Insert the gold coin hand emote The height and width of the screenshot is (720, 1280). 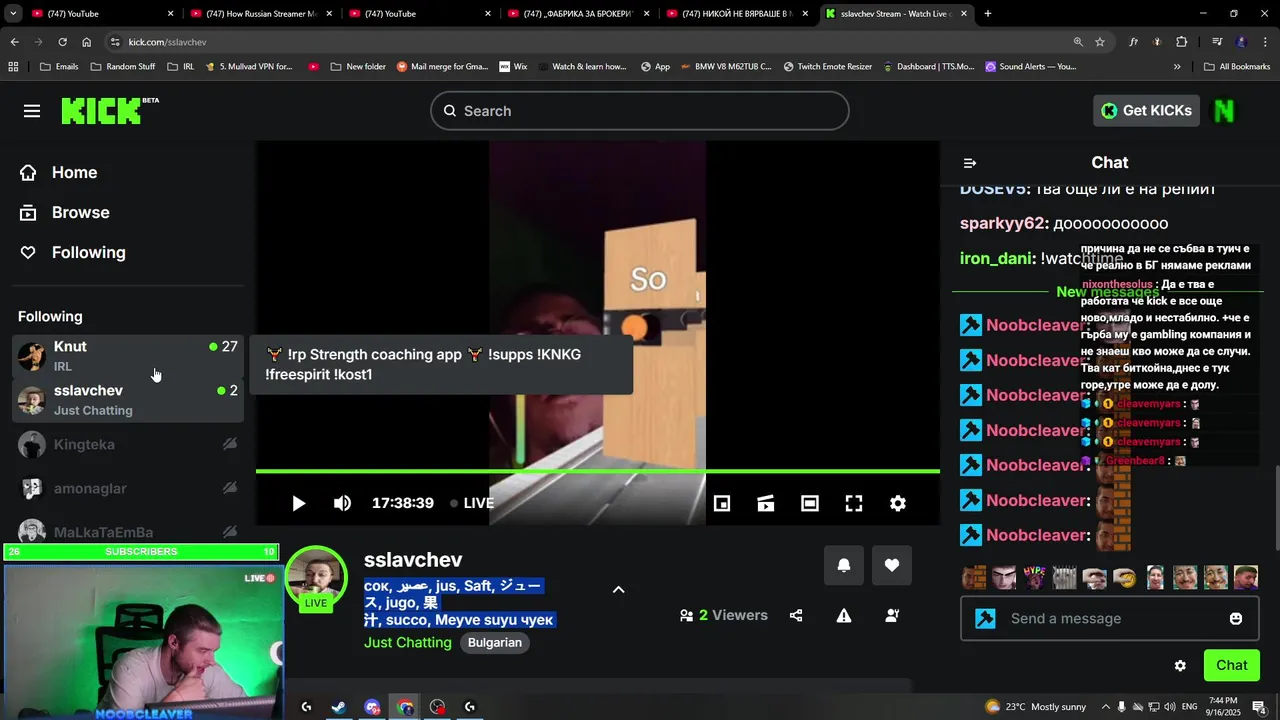pos(1125,577)
